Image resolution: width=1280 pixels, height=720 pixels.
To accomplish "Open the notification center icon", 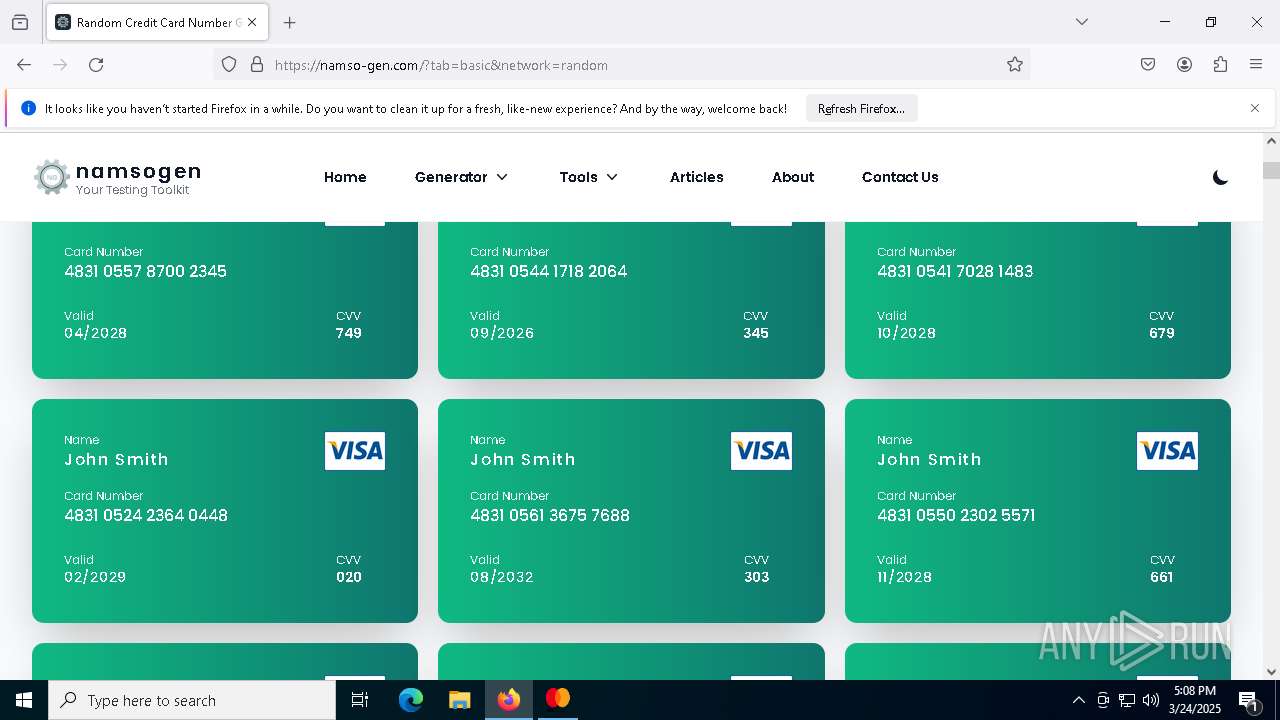I will pos(1249,700).
